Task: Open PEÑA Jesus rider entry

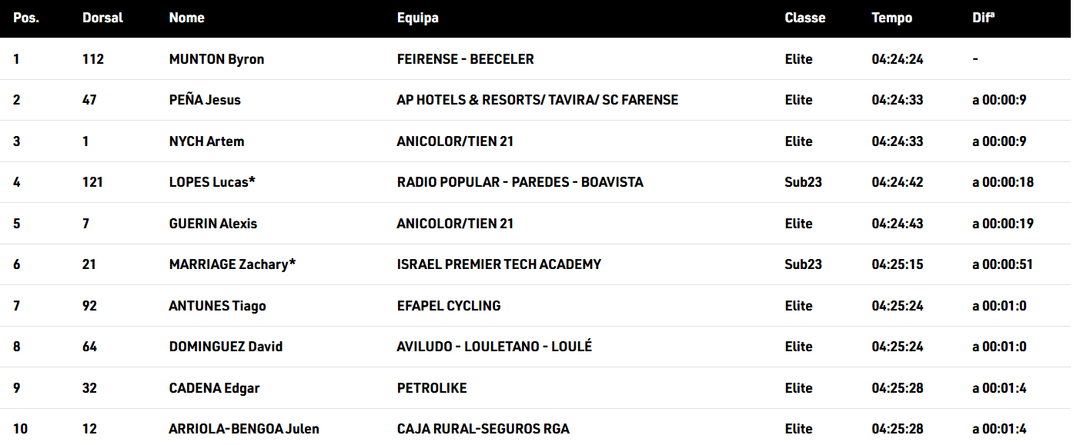Action: click(x=204, y=100)
